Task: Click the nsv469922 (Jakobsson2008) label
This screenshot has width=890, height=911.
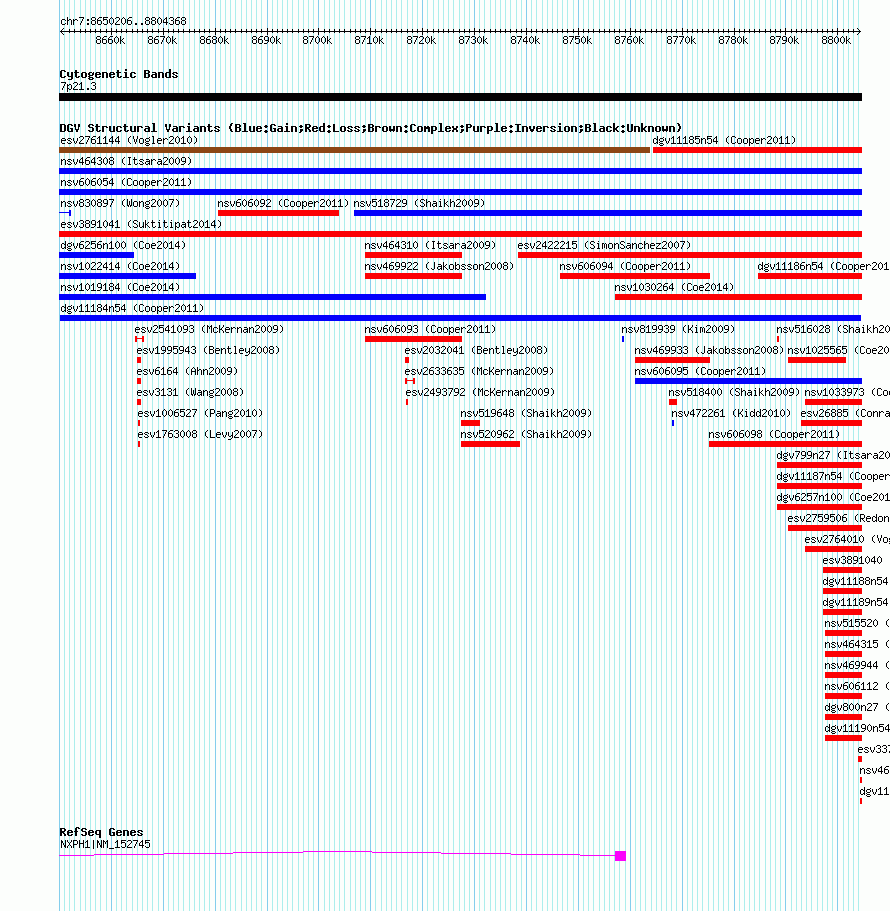Action: coord(439,266)
